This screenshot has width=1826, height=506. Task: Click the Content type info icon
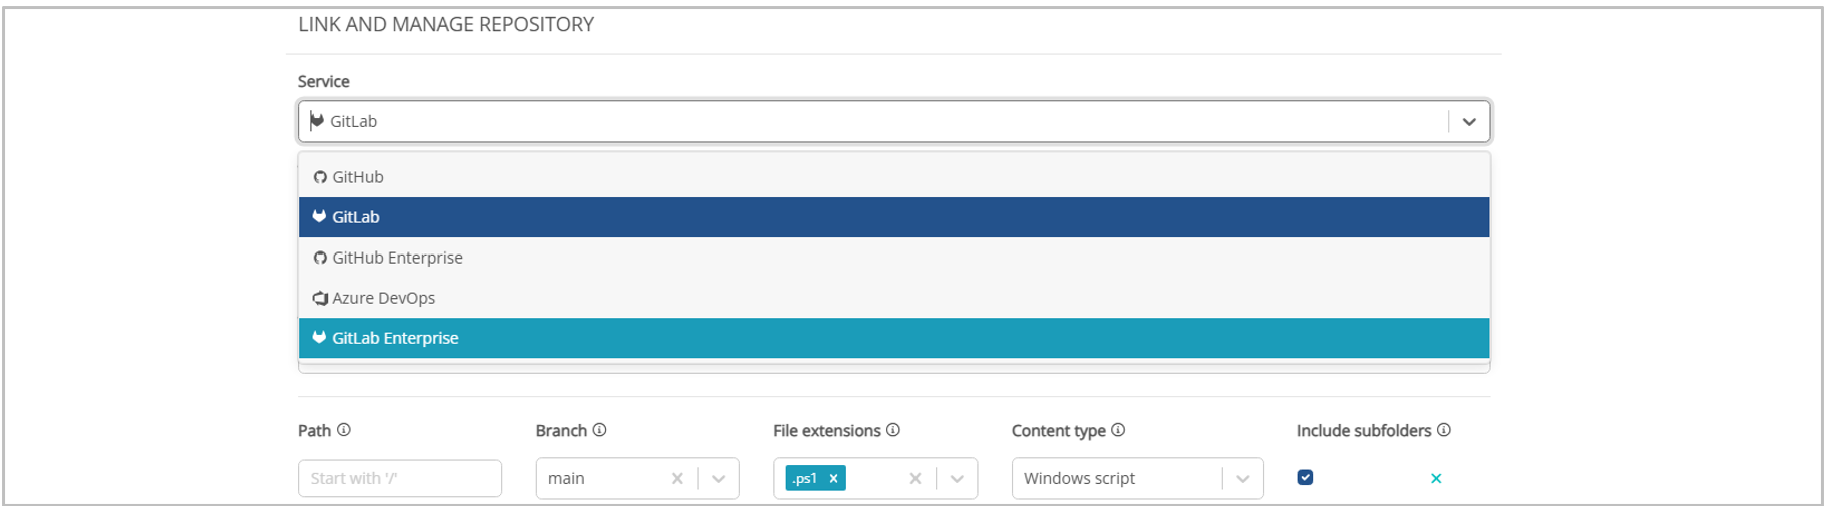coord(1118,430)
